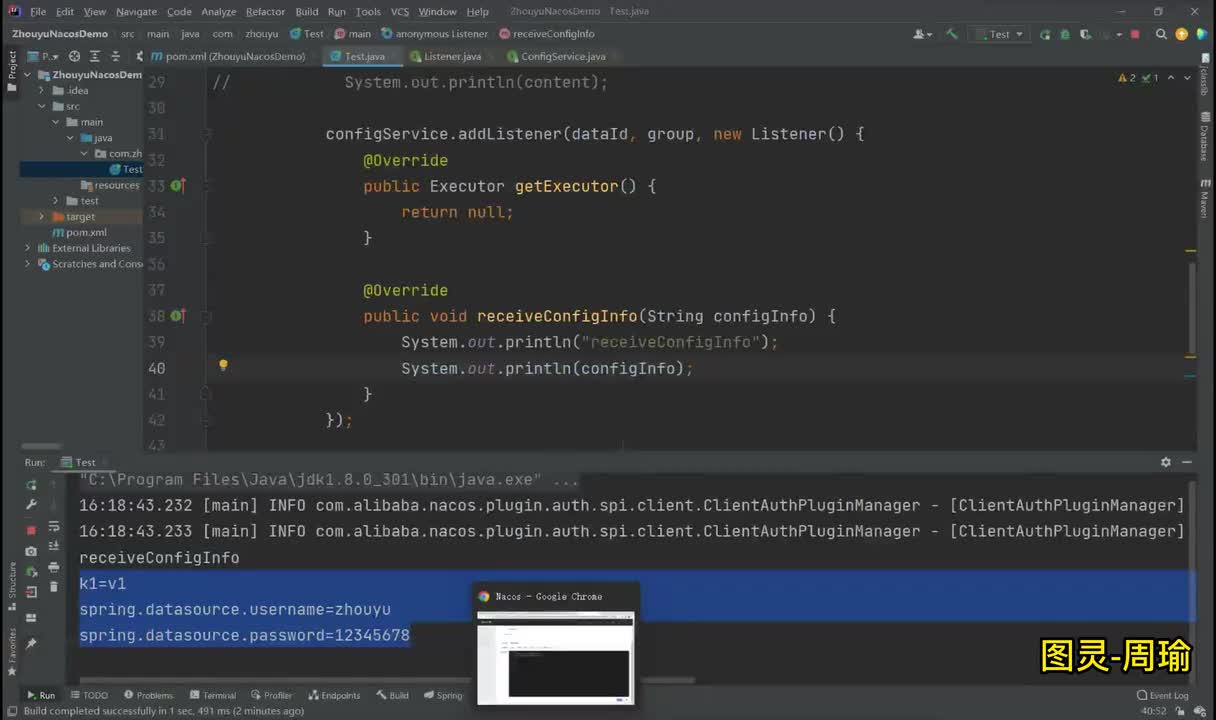This screenshot has height=720, width=1216.
Task: Open the Endpoints tool window
Action: tap(335, 695)
